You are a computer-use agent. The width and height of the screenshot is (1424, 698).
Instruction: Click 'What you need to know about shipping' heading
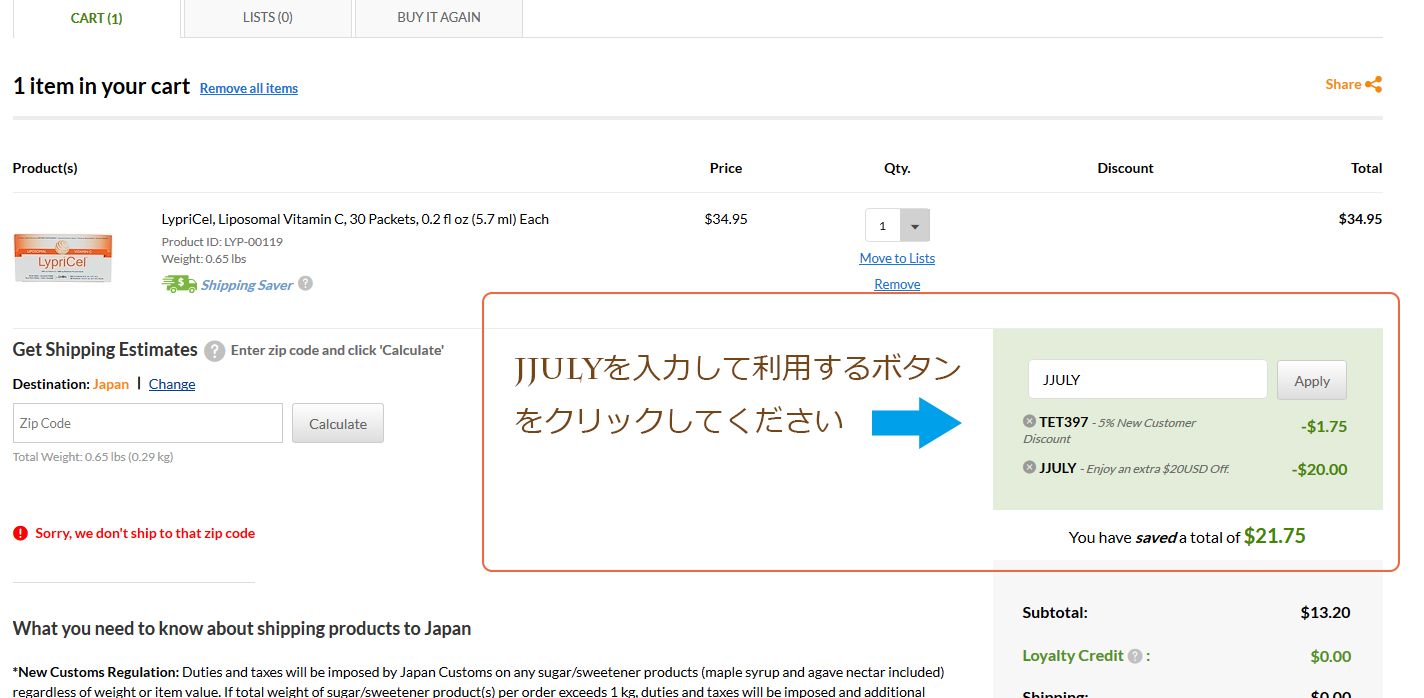(x=242, y=629)
